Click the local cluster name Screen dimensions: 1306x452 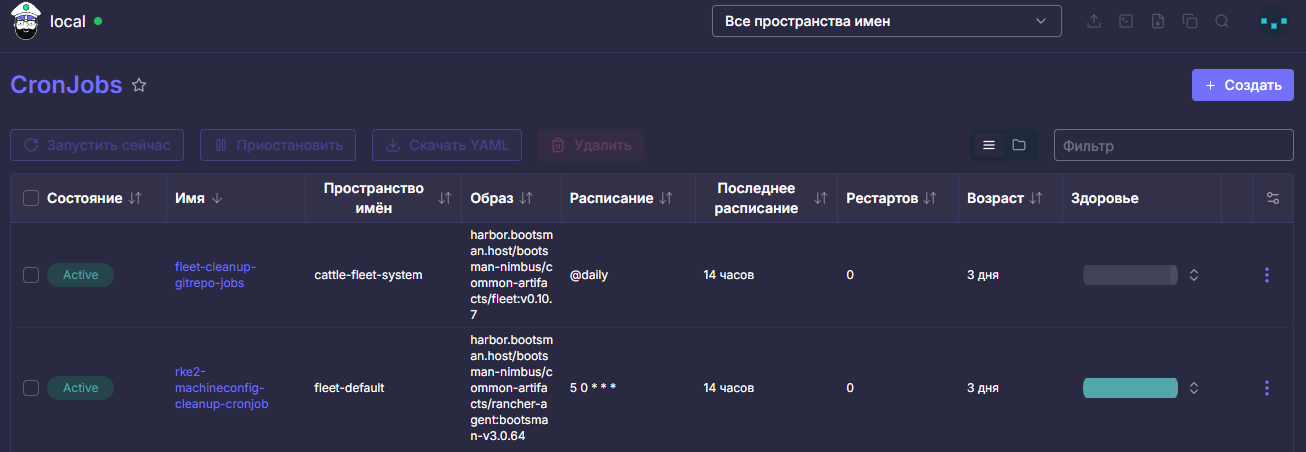(x=68, y=21)
